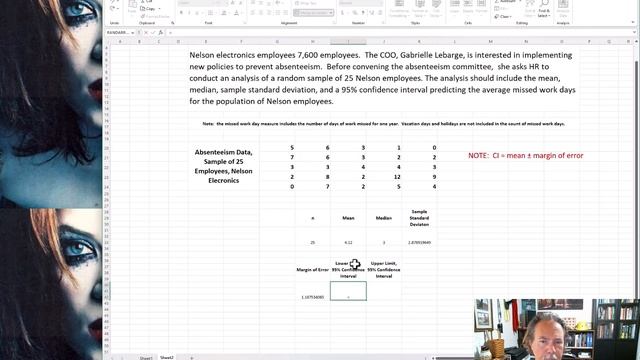
Task: Click the Borders icon in the Font group
Action: [x=210, y=13]
